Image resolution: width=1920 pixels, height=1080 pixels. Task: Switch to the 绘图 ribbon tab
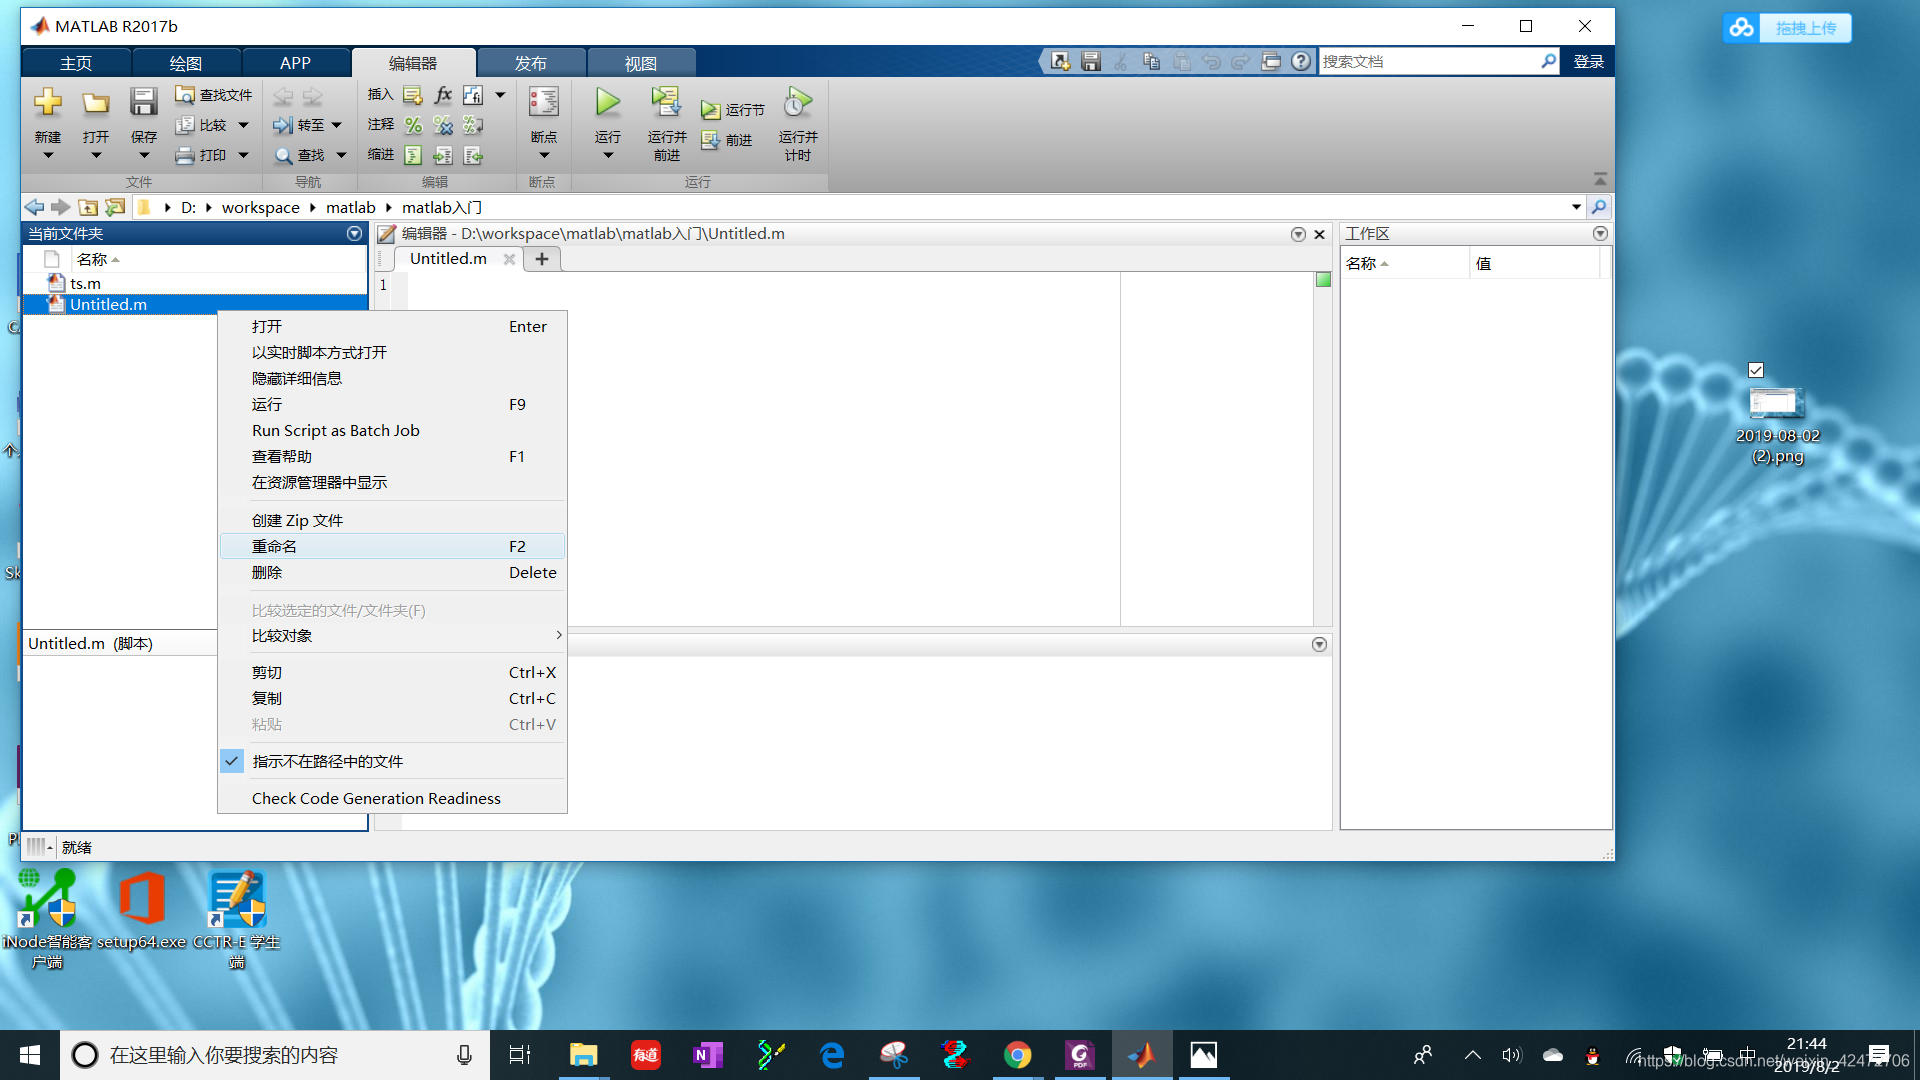click(186, 63)
